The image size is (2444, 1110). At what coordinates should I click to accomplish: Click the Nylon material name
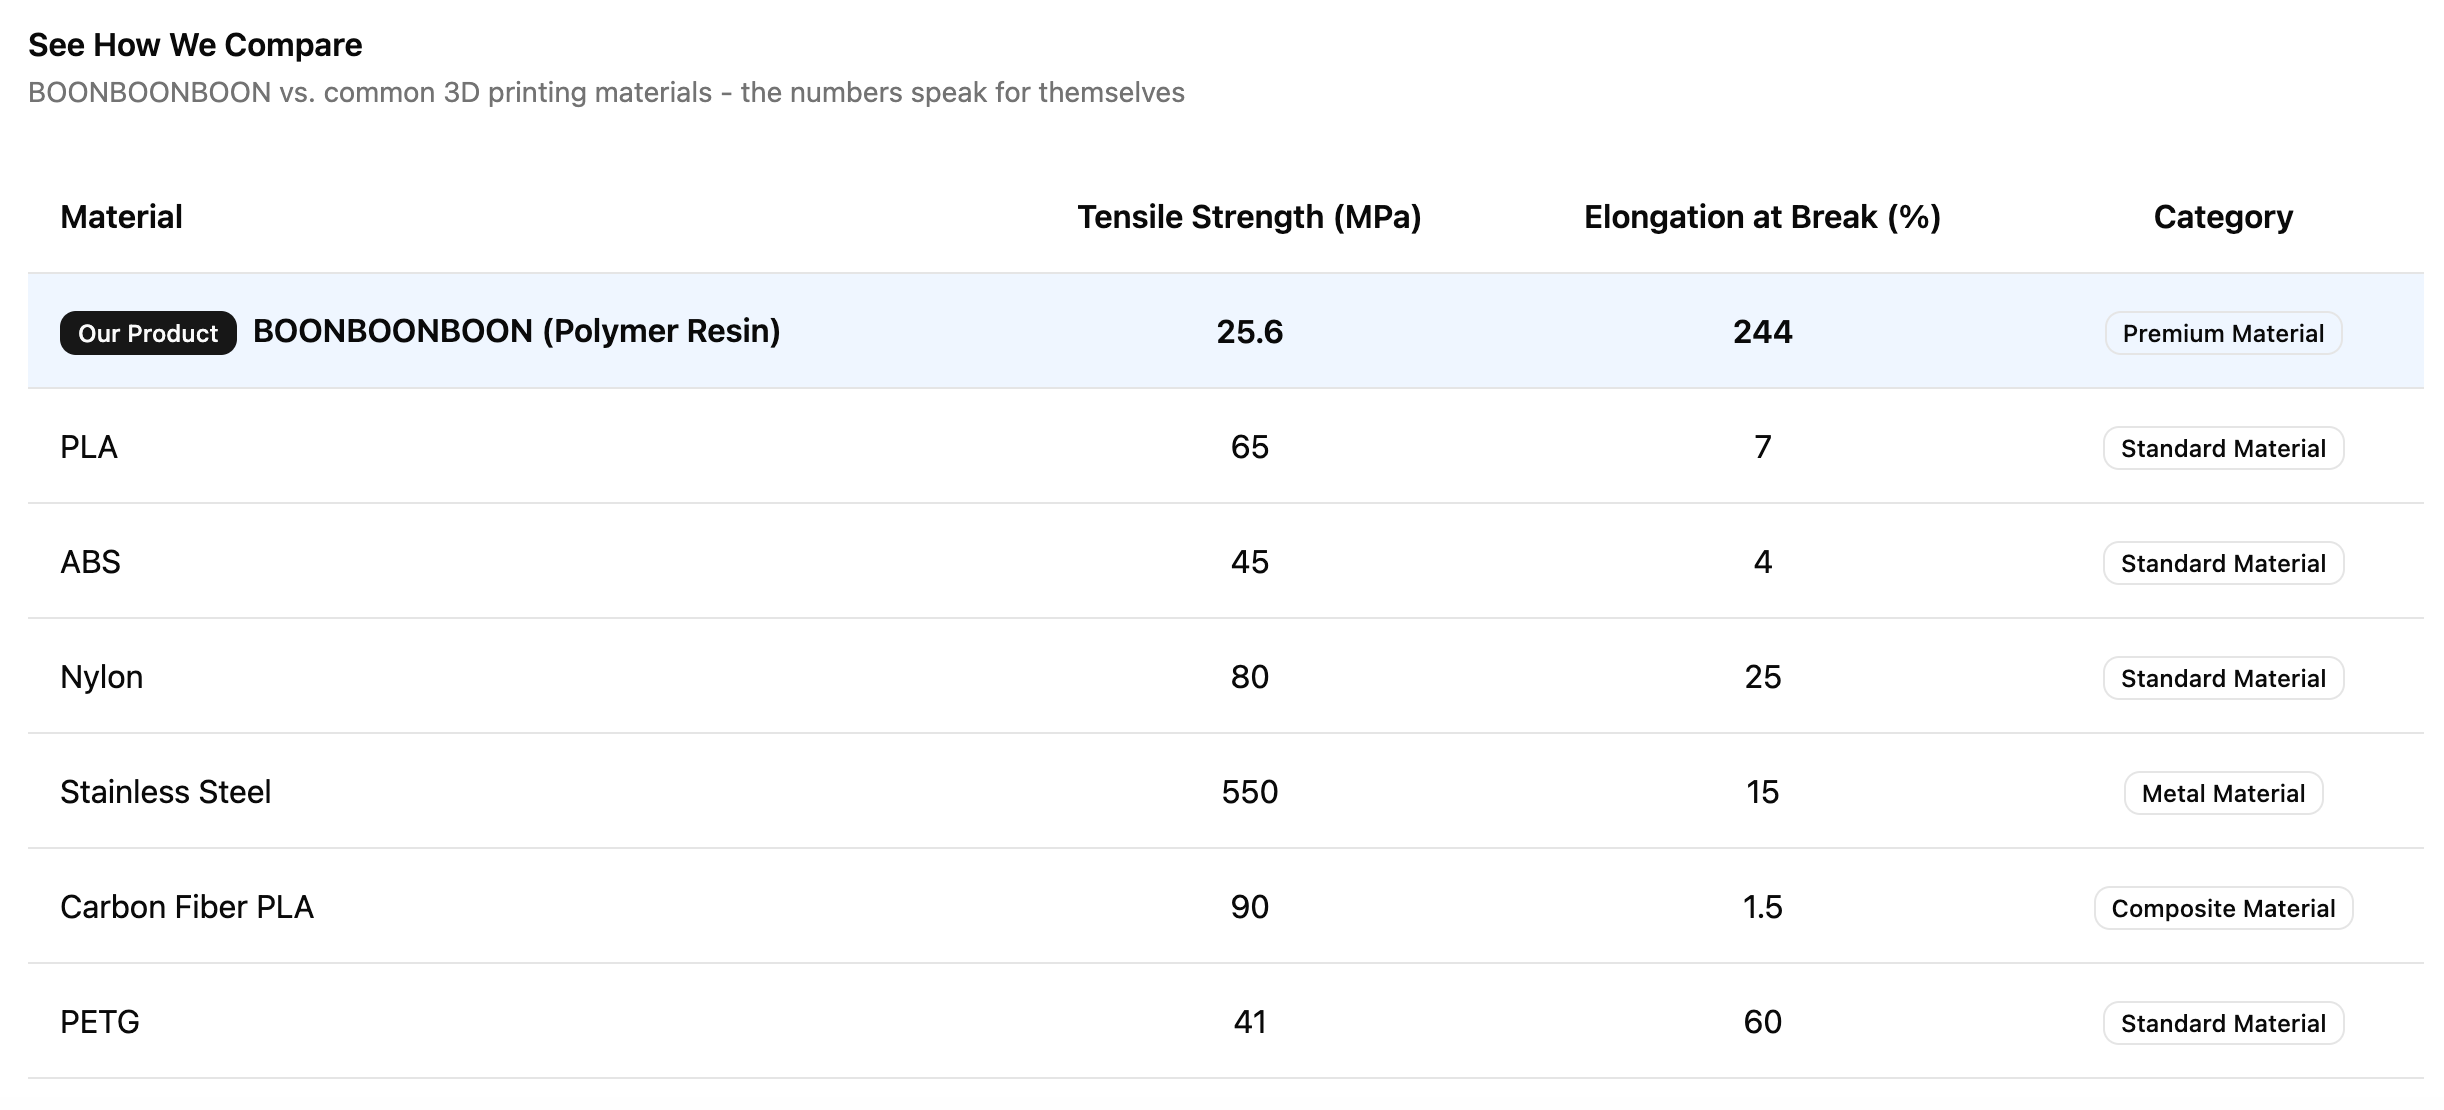point(101,677)
